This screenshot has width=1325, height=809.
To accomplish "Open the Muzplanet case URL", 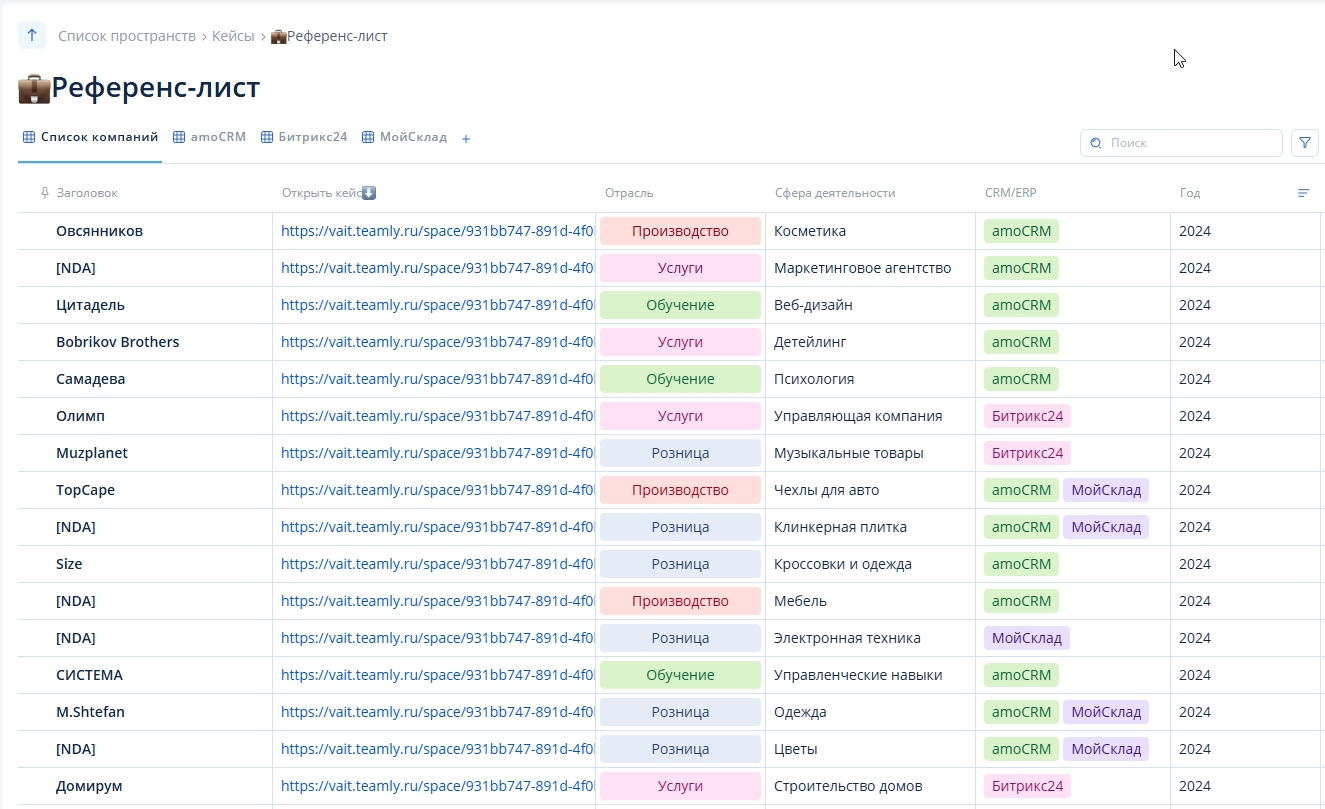I will tap(437, 453).
